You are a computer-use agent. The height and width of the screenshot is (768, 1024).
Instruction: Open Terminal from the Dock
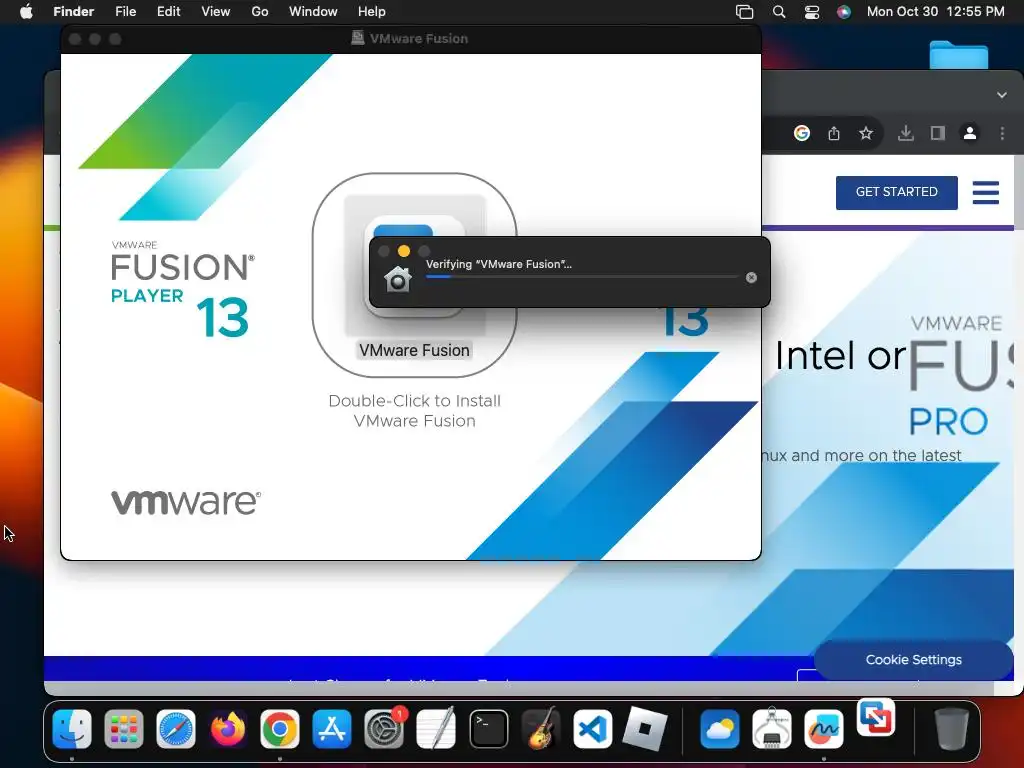point(488,728)
